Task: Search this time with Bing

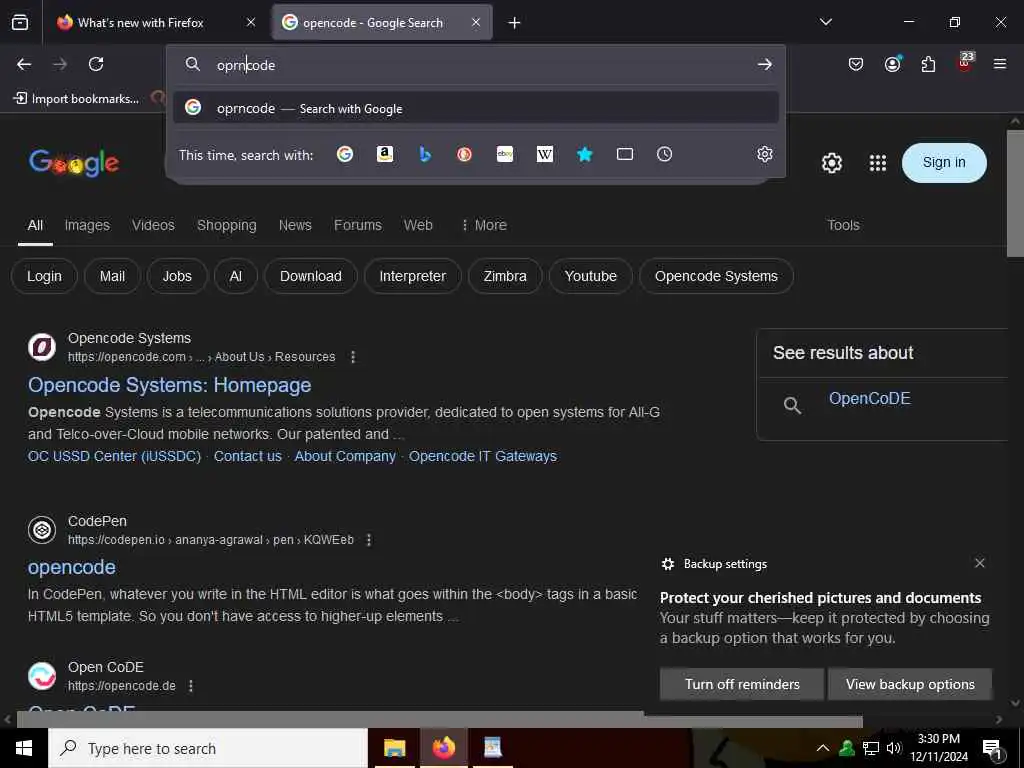Action: [424, 154]
